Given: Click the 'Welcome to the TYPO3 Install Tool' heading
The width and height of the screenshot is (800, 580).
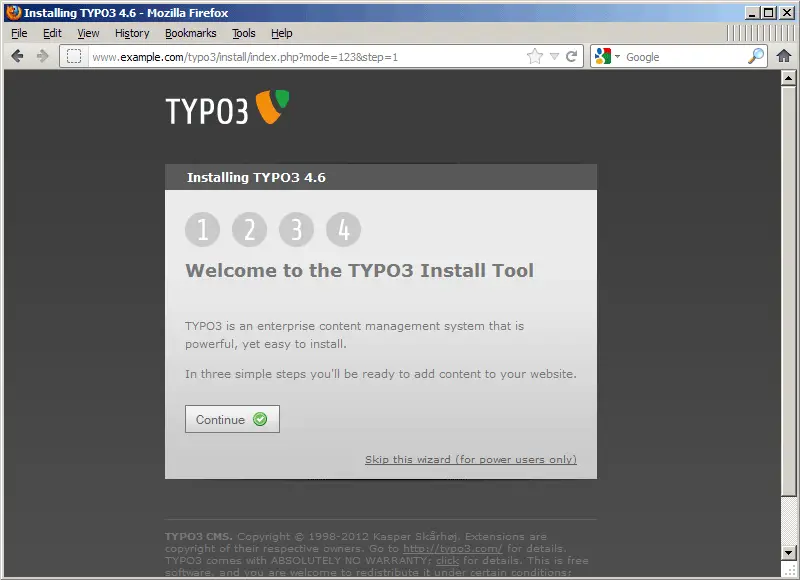Looking at the screenshot, I should point(360,270).
